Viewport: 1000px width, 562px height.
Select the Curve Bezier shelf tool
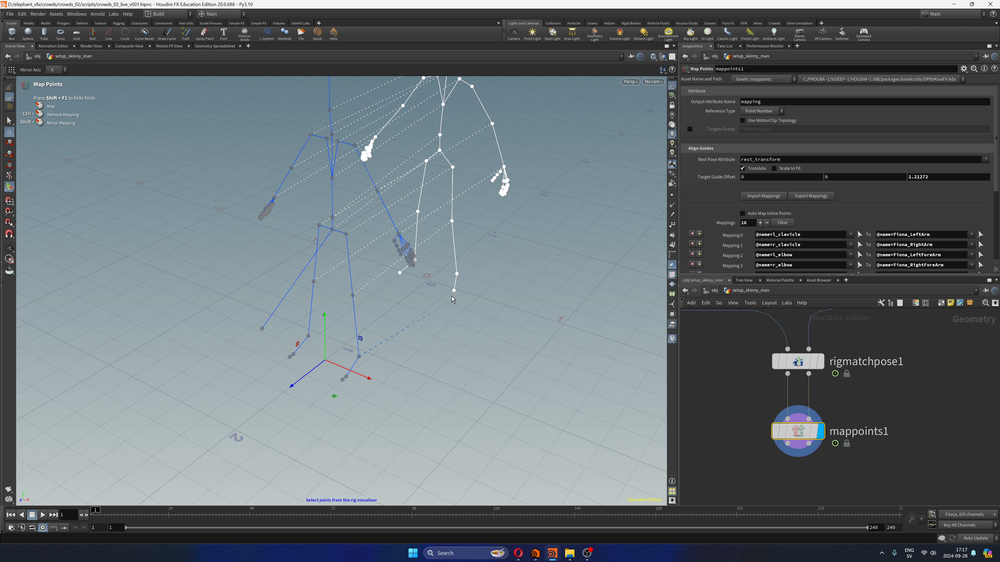[x=144, y=33]
